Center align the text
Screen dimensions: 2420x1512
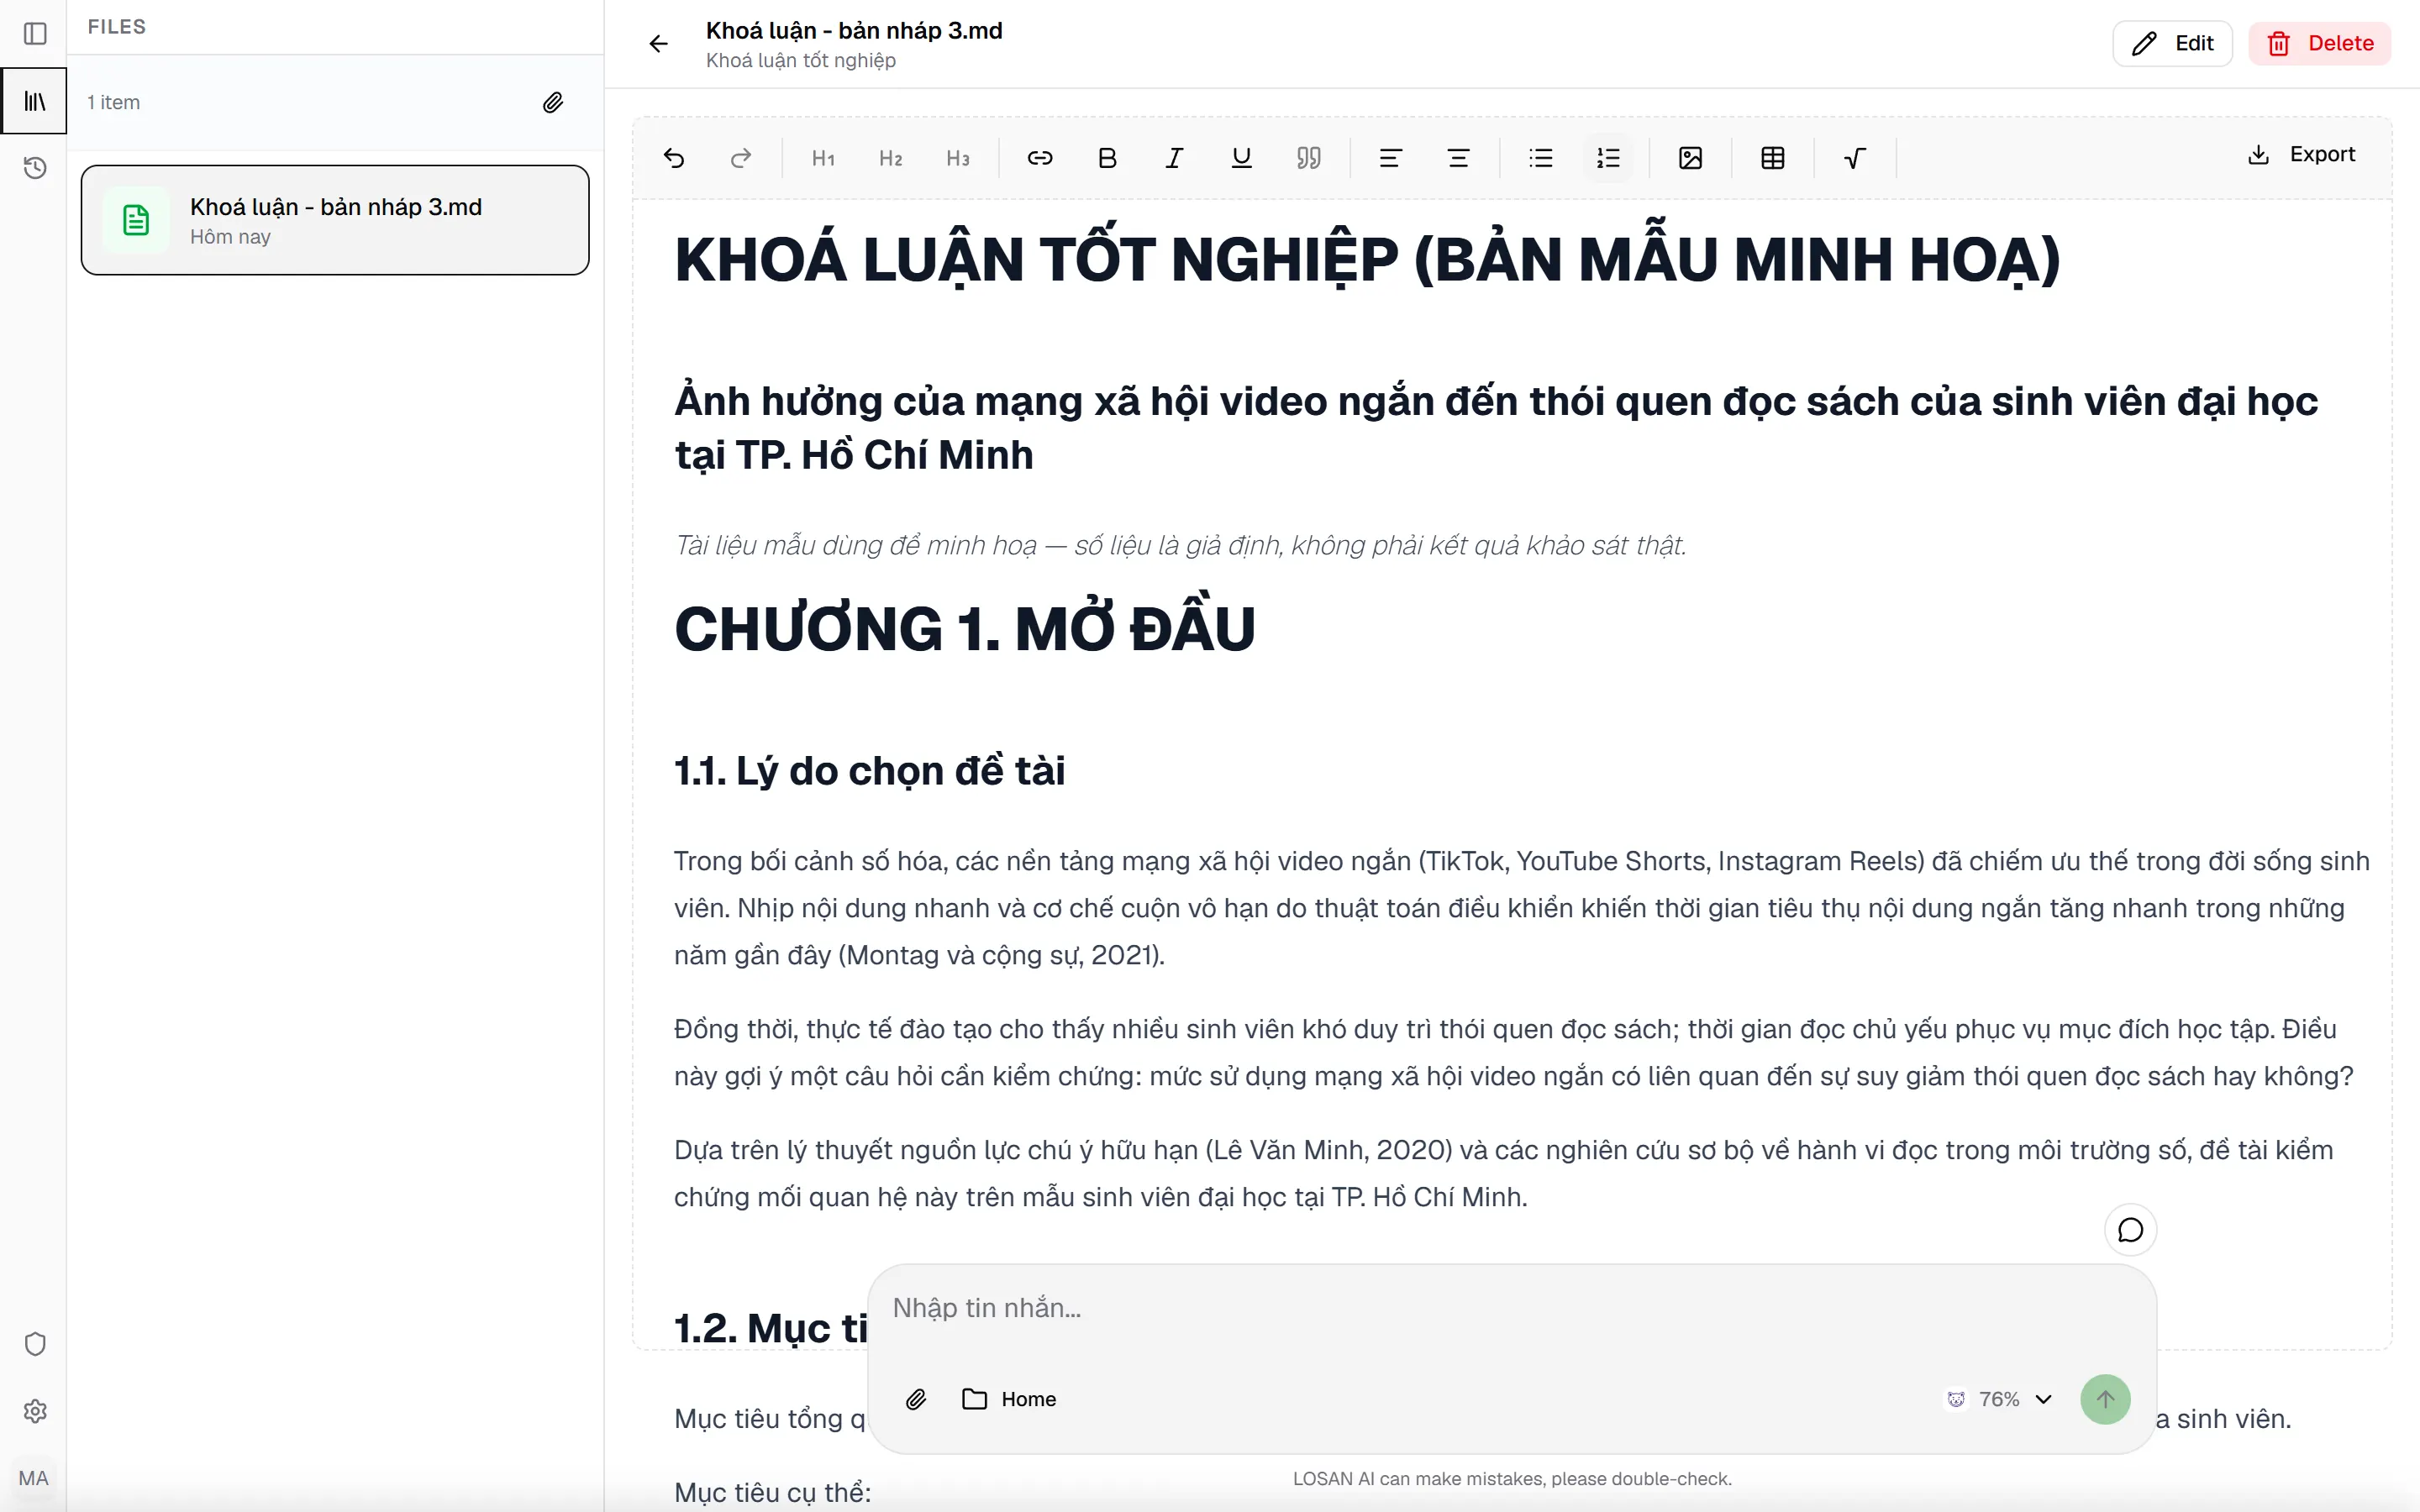point(1458,158)
